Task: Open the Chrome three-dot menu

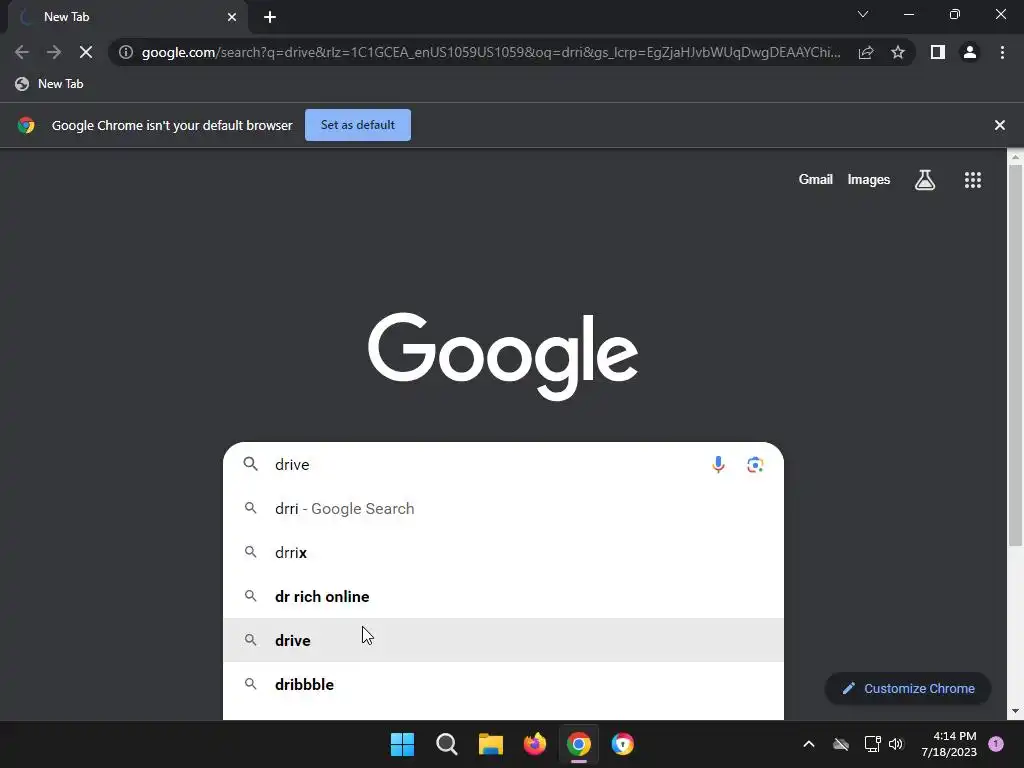Action: coord(1002,52)
